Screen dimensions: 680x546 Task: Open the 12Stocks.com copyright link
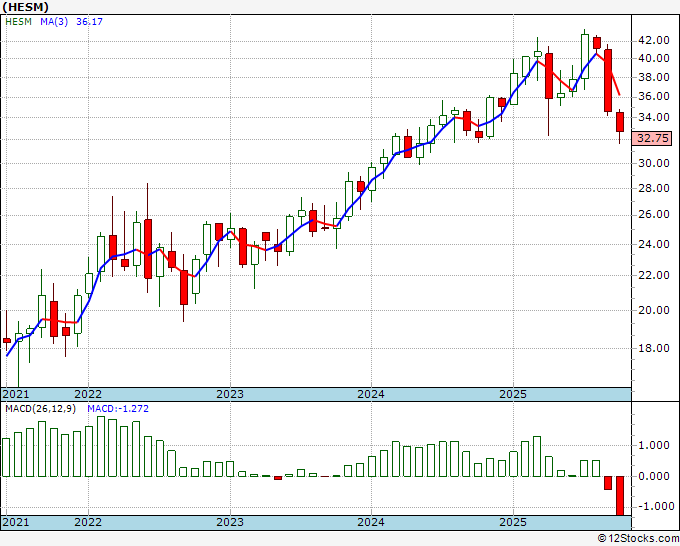point(638,539)
